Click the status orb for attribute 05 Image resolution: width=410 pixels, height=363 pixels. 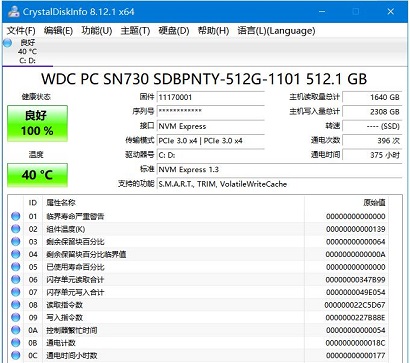[16, 267]
